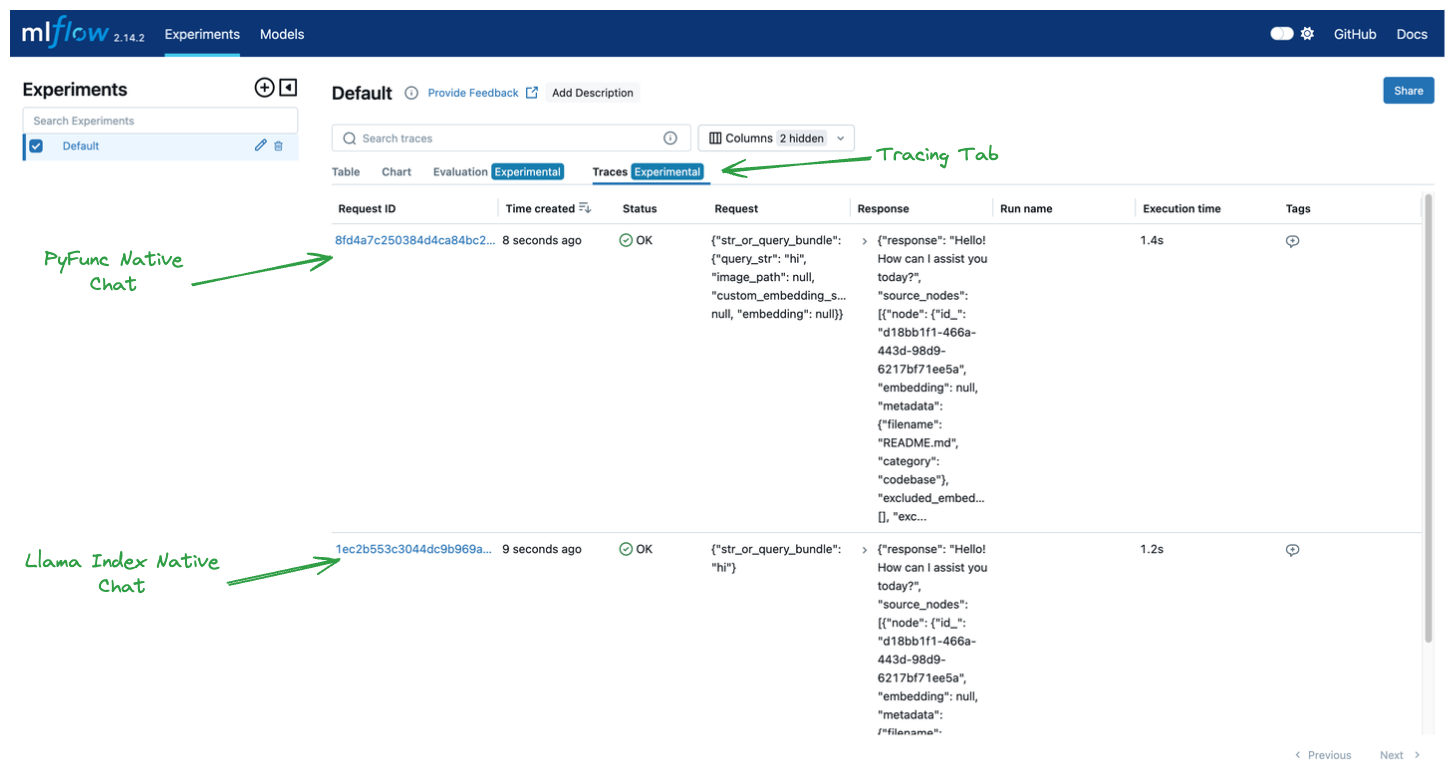Open the Provide Feedback link
The height and width of the screenshot is (784, 1454).
471,92
